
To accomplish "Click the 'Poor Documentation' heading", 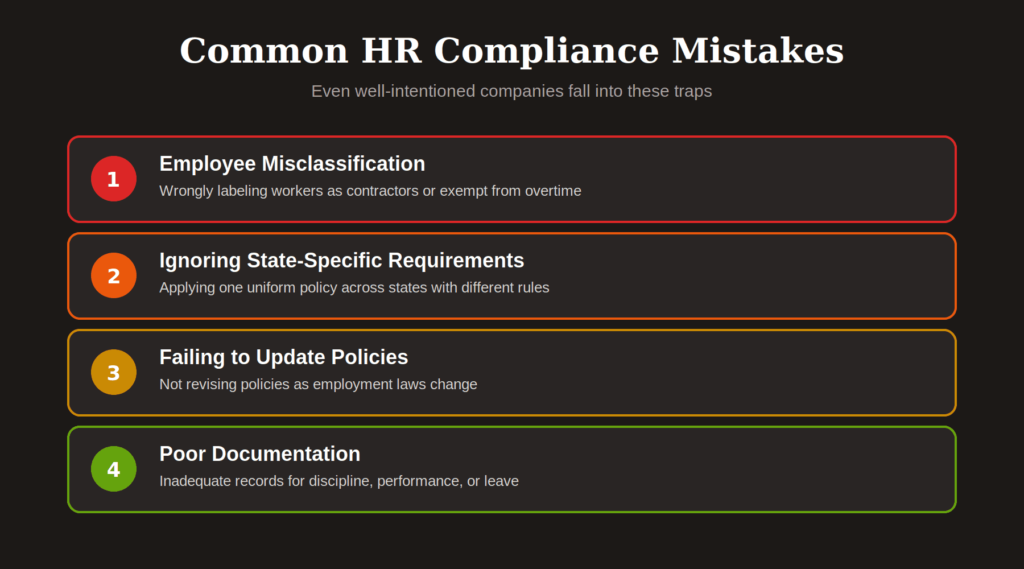I will [260, 453].
